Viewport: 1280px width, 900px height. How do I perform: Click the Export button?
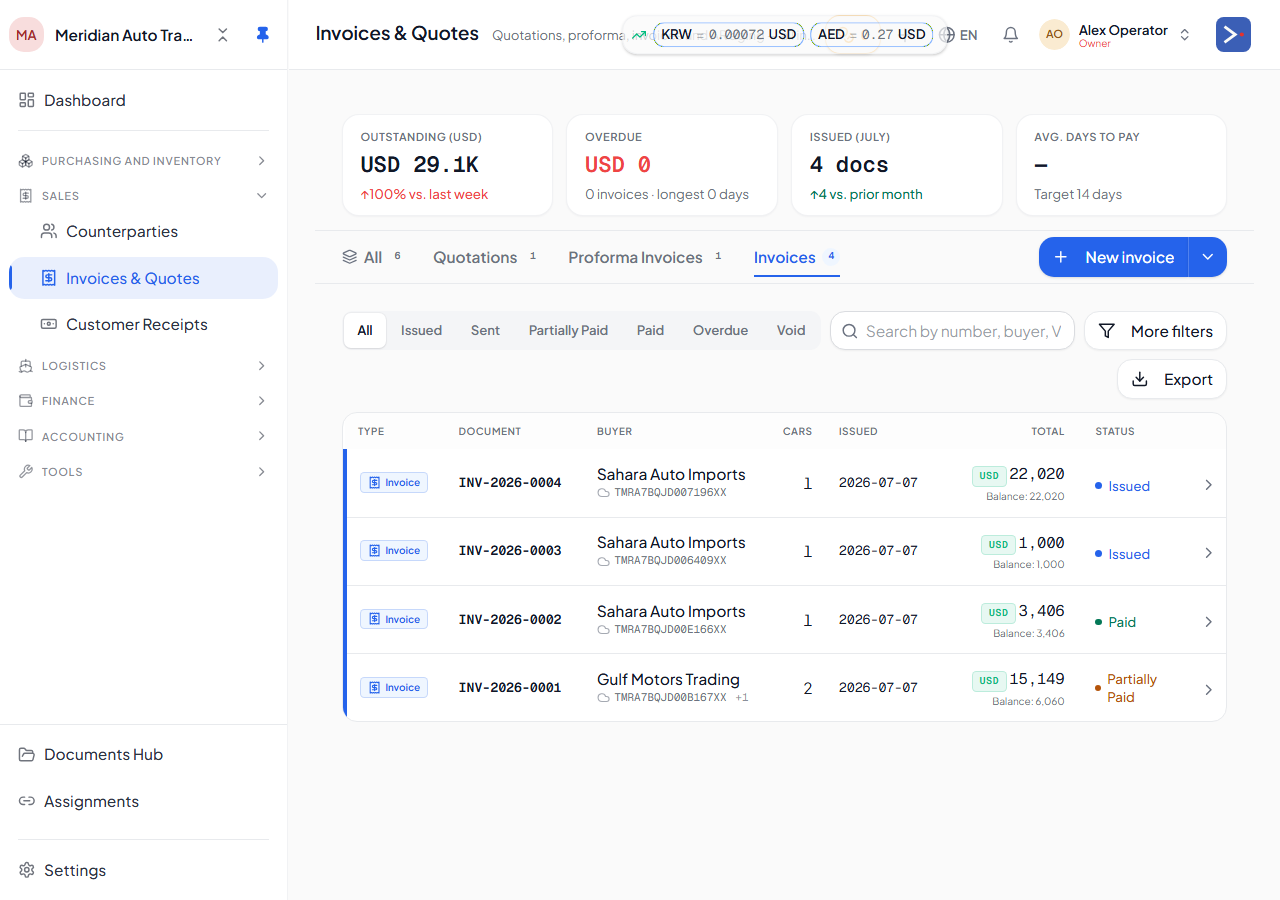[1172, 379]
